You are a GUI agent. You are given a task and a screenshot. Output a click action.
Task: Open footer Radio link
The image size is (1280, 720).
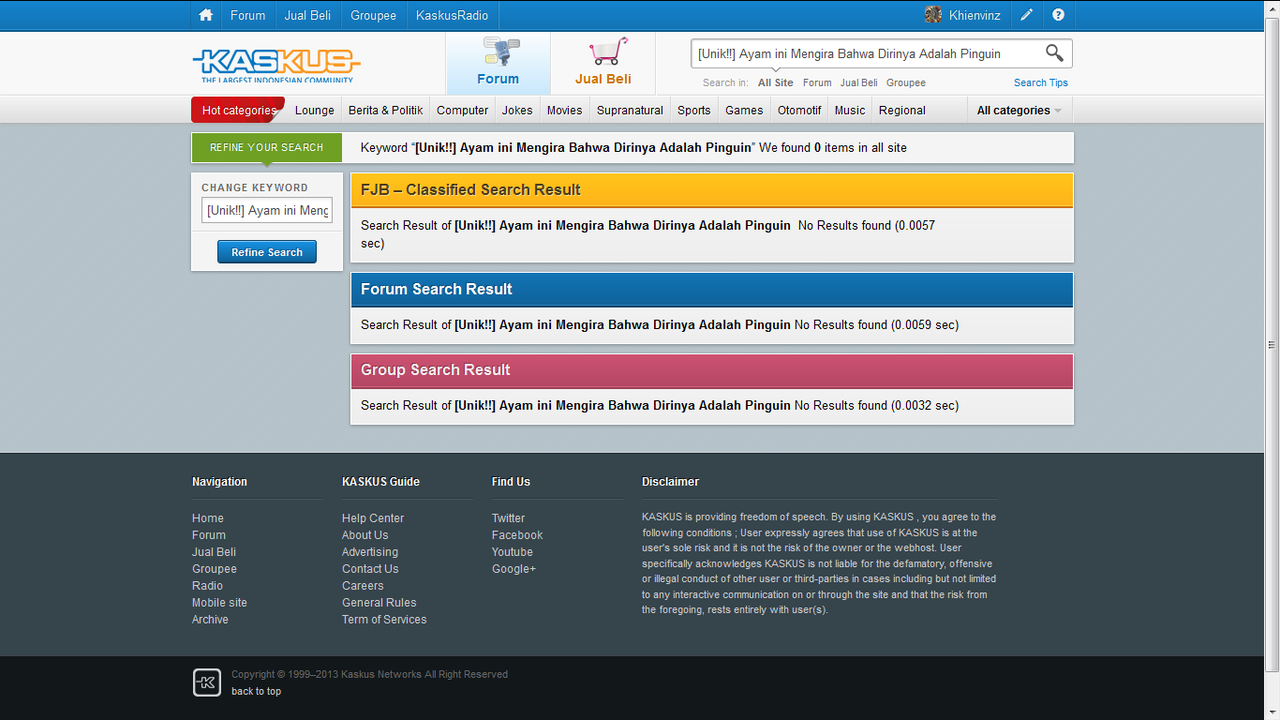coord(207,586)
